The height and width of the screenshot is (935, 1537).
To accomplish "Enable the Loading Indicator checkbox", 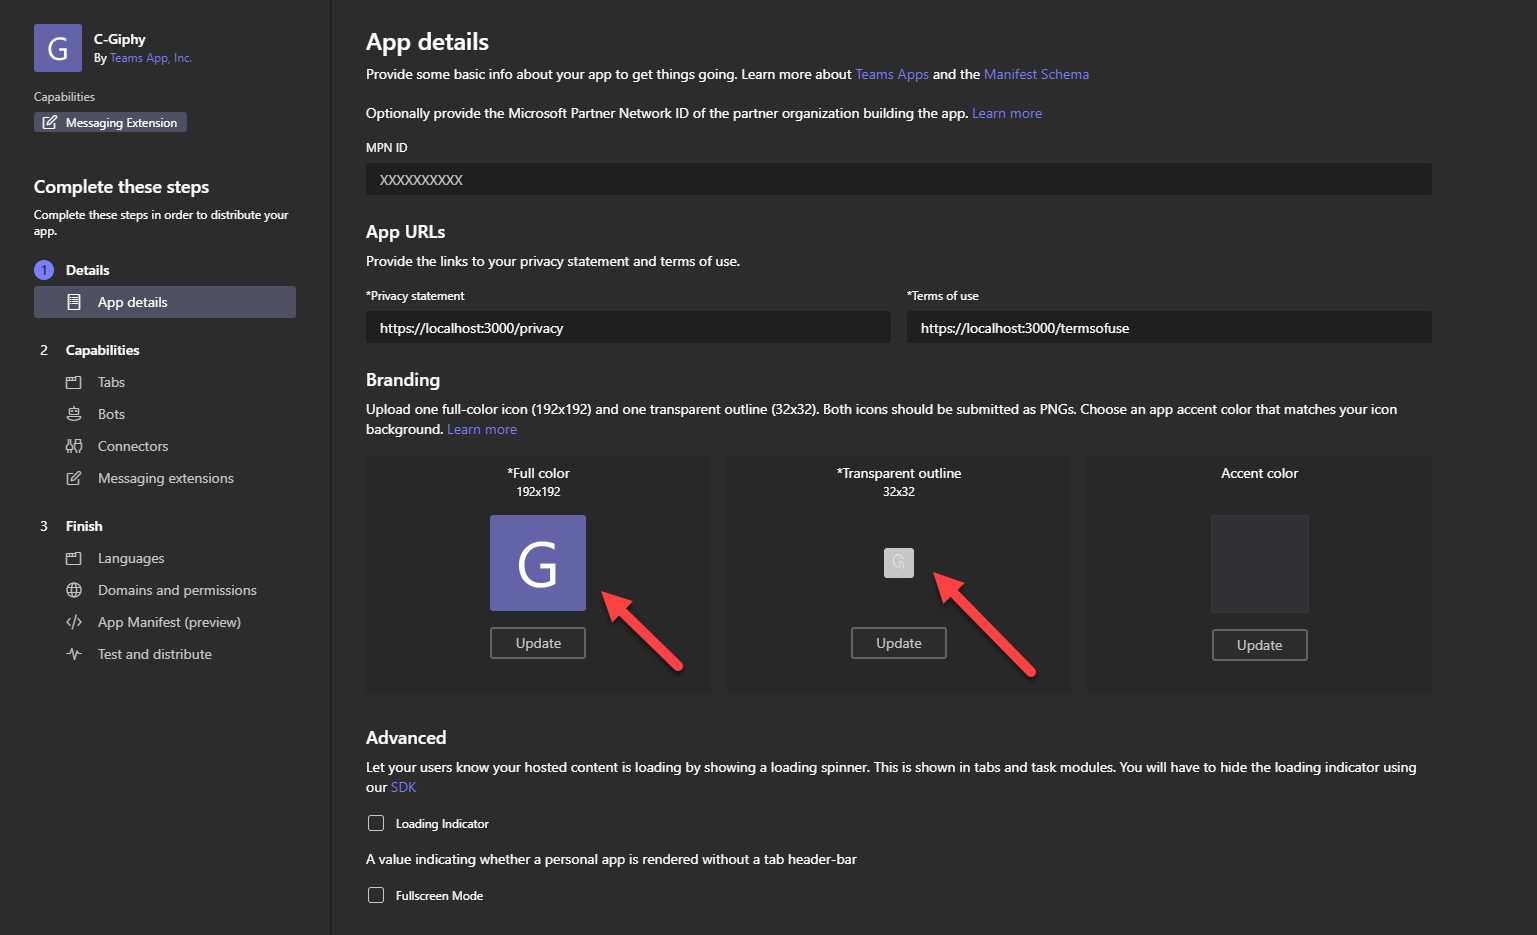I will (376, 823).
